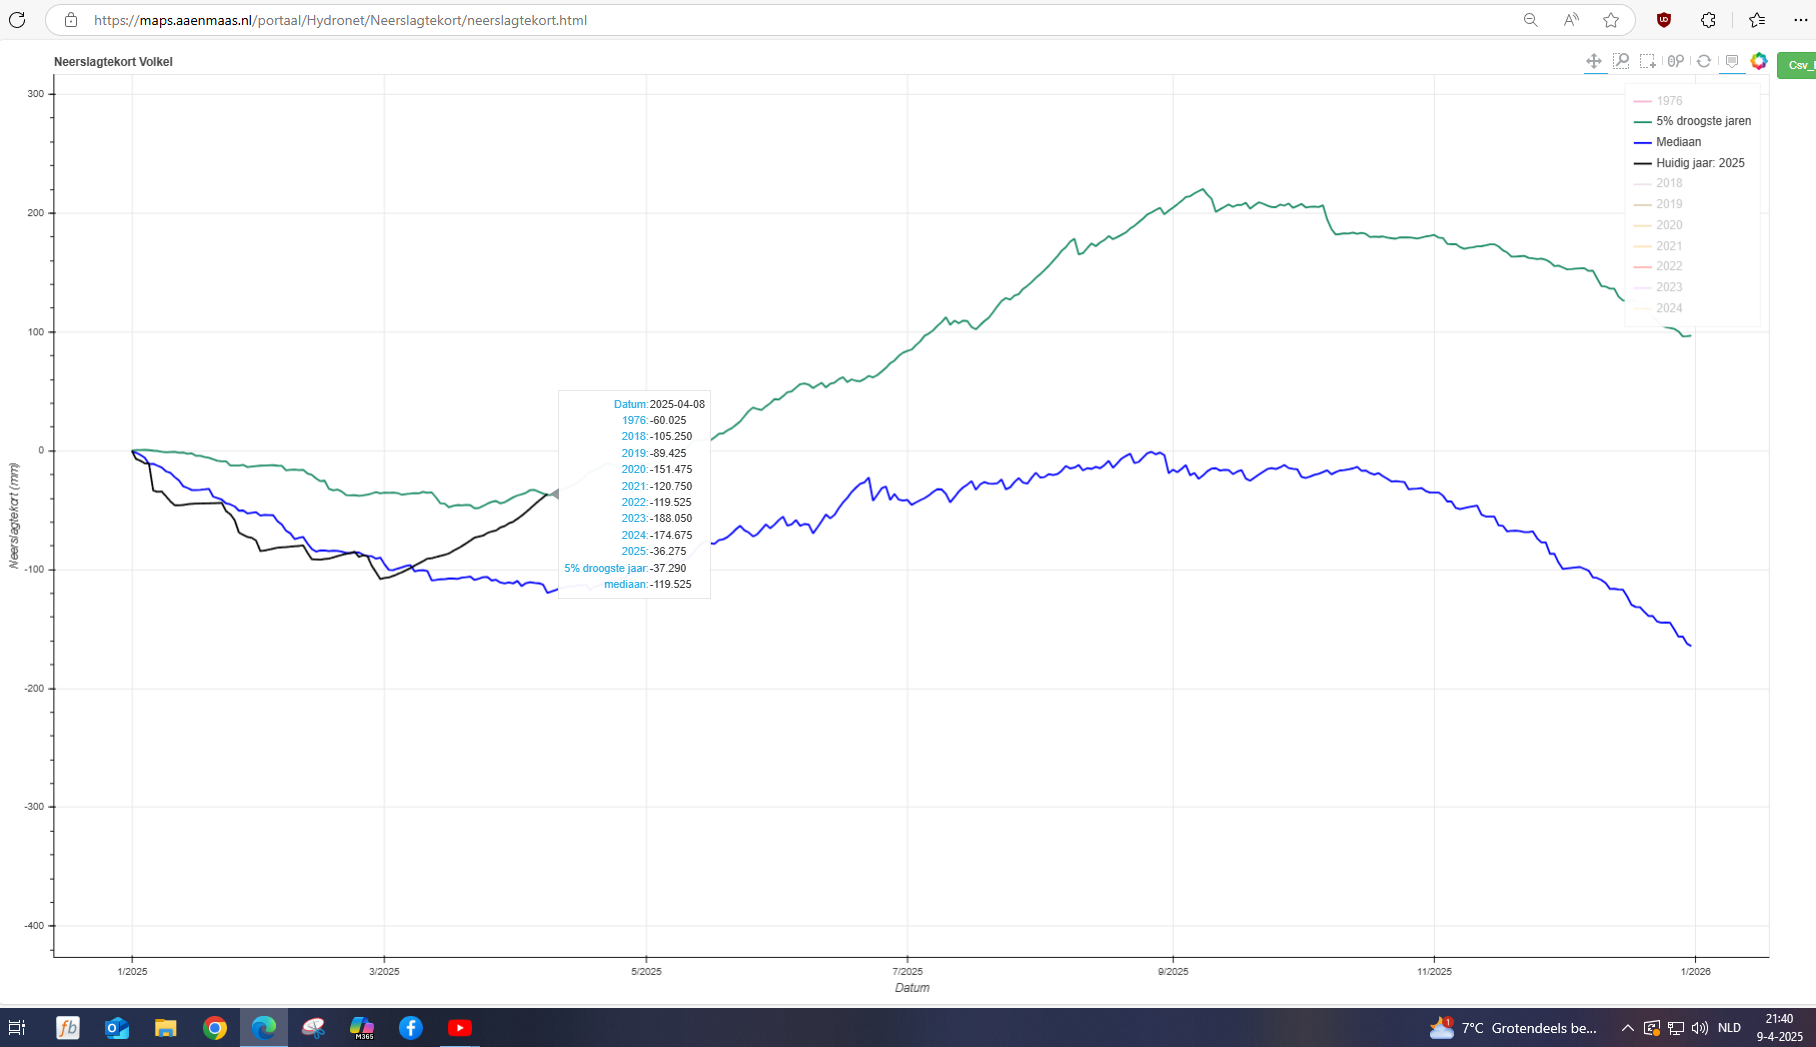Open Snipping Tool from the taskbar
Viewport: 1816px width, 1047px height.
313,1028
